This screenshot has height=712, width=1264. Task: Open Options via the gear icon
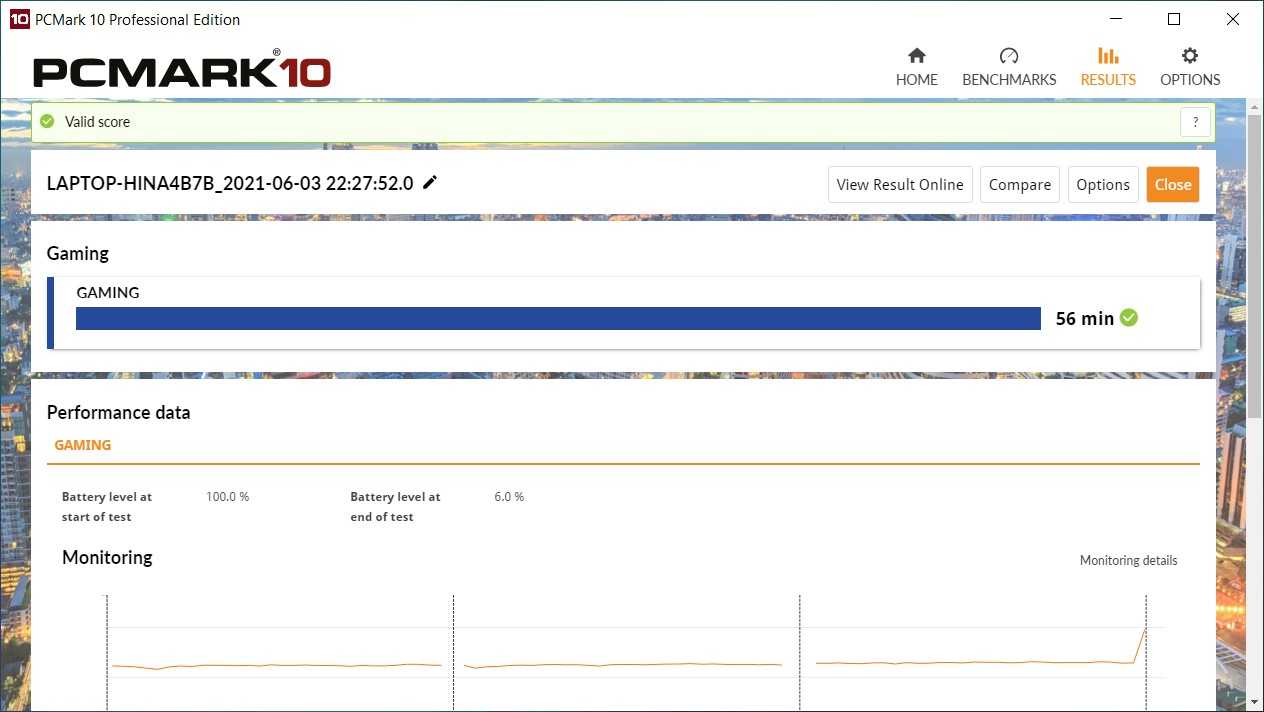(1189, 56)
